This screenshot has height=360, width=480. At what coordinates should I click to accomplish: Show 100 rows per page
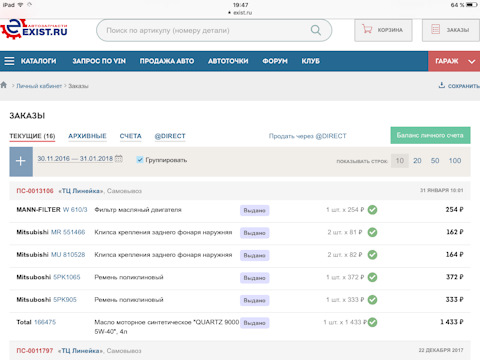click(x=455, y=161)
